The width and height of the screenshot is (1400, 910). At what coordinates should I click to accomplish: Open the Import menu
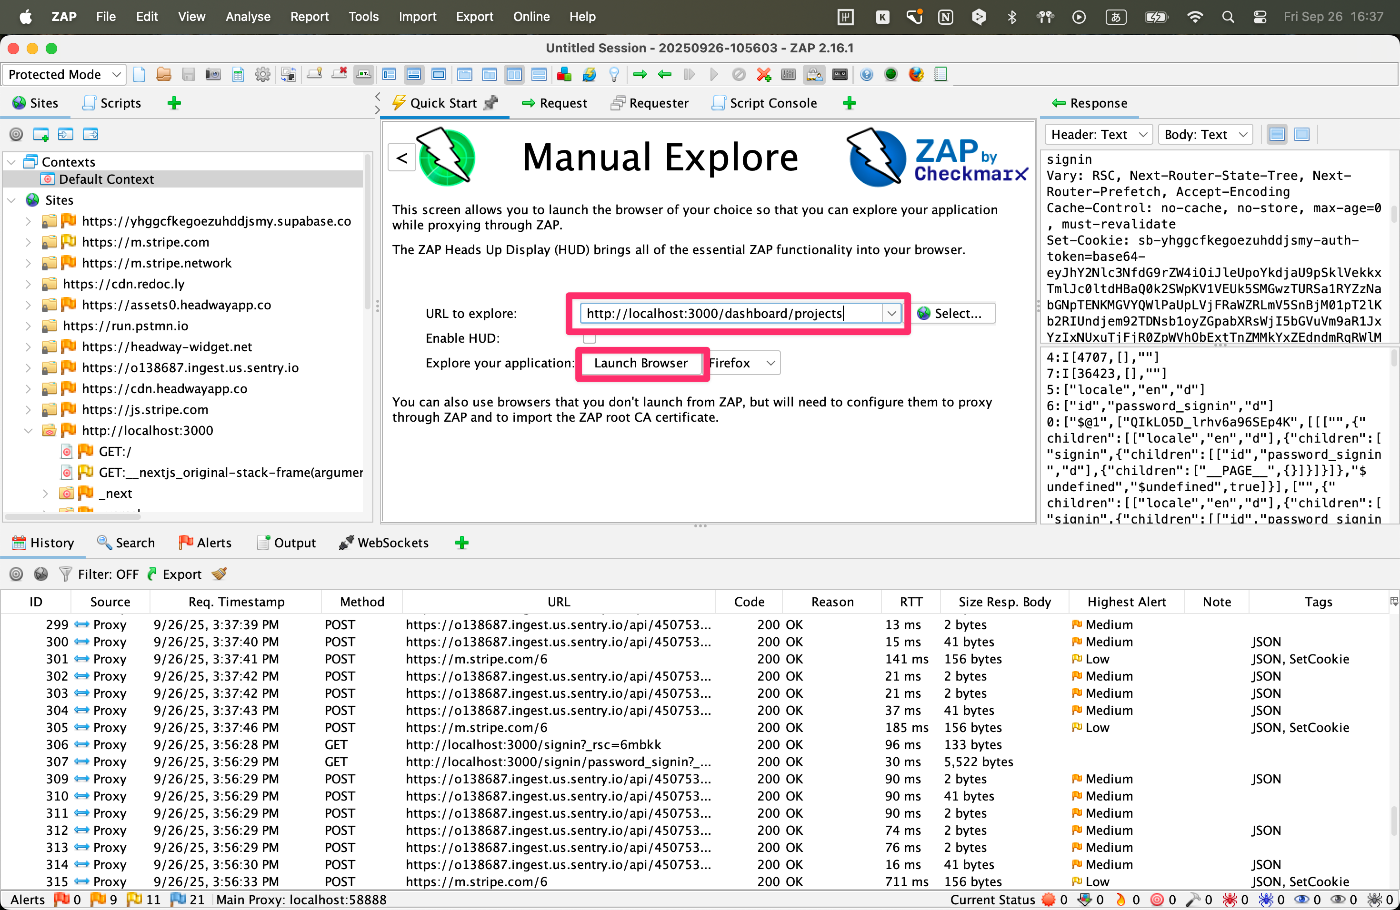tap(417, 16)
